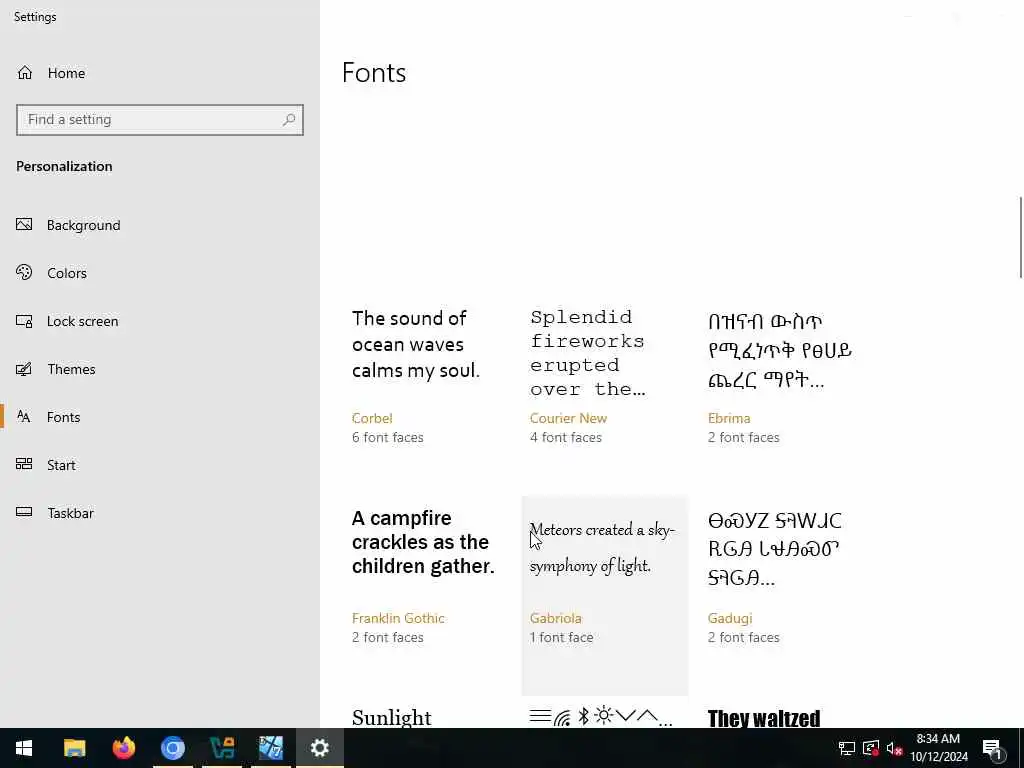Viewport: 1024px width, 768px height.
Task: Open the clock and date flyout
Action: click(938, 748)
